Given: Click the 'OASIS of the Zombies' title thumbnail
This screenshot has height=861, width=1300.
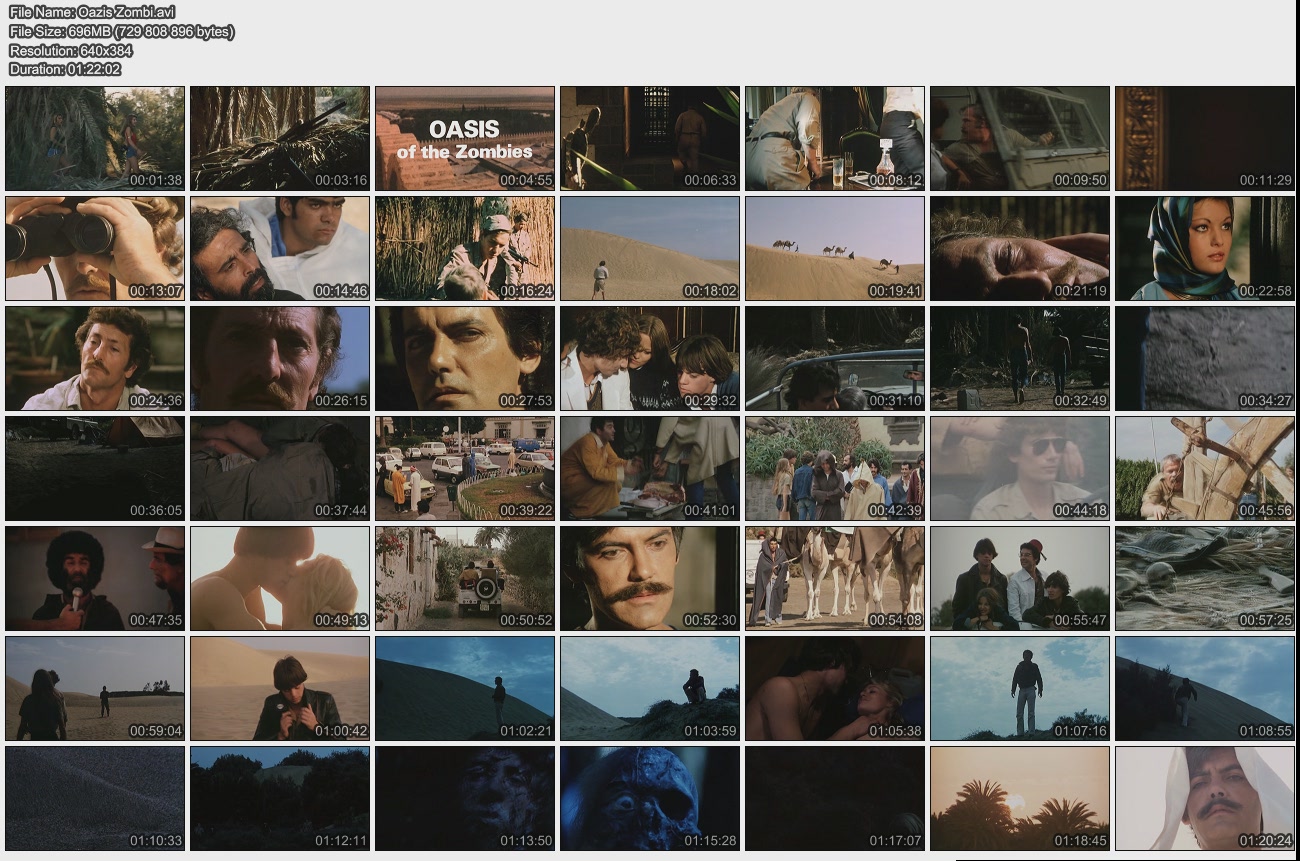Looking at the screenshot, I should [x=465, y=138].
